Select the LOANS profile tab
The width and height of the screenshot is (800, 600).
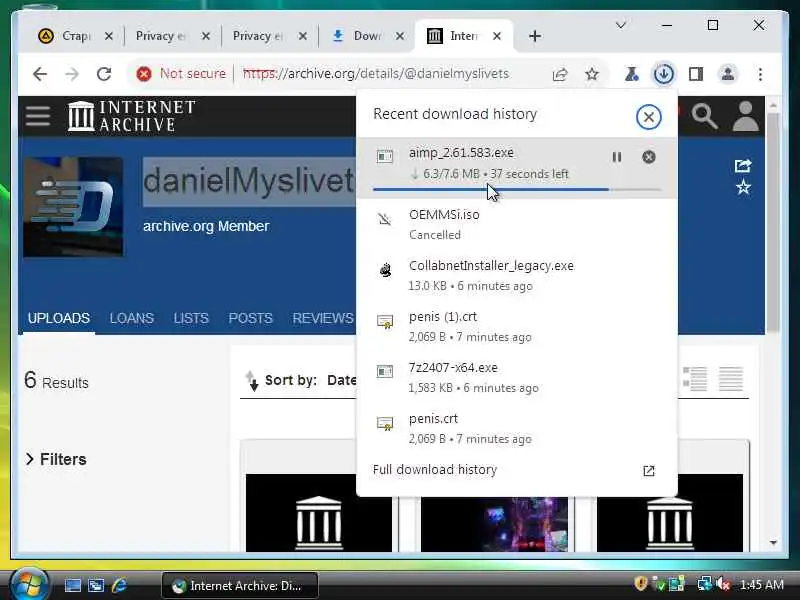[x=132, y=318]
